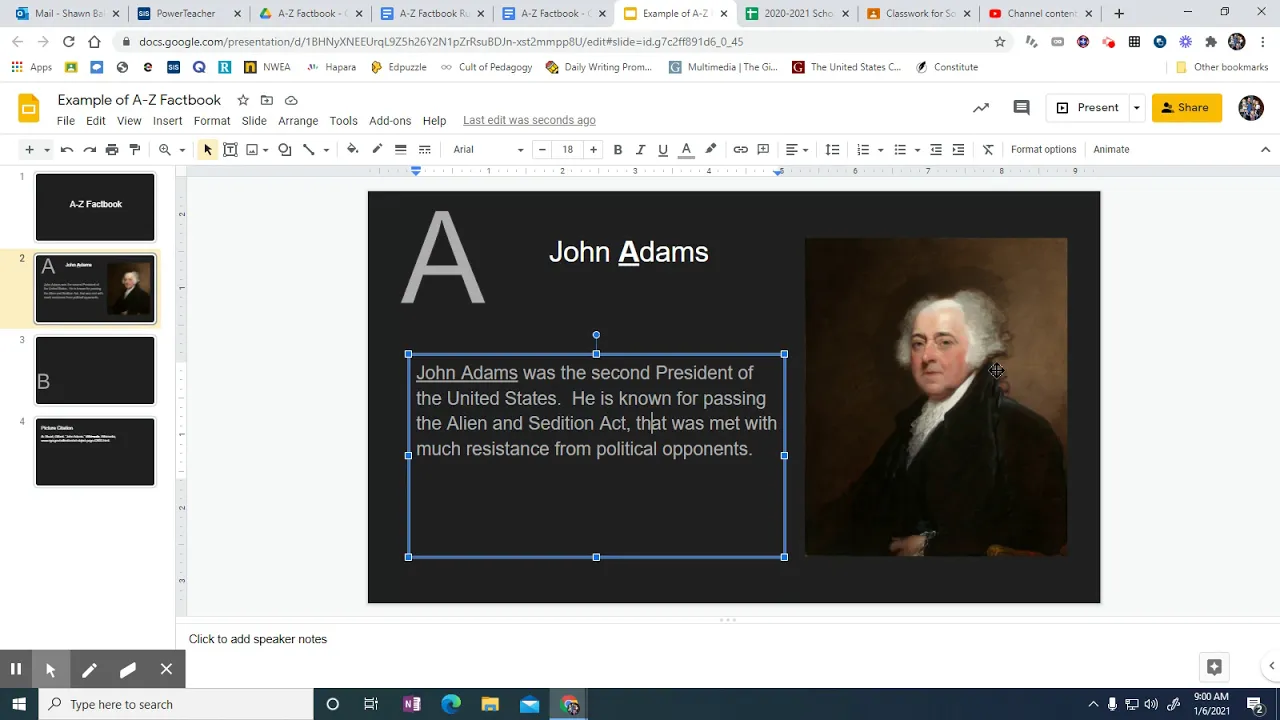
Task: Click 'Last edit was seconds ago' link
Action: pyautogui.click(x=529, y=121)
